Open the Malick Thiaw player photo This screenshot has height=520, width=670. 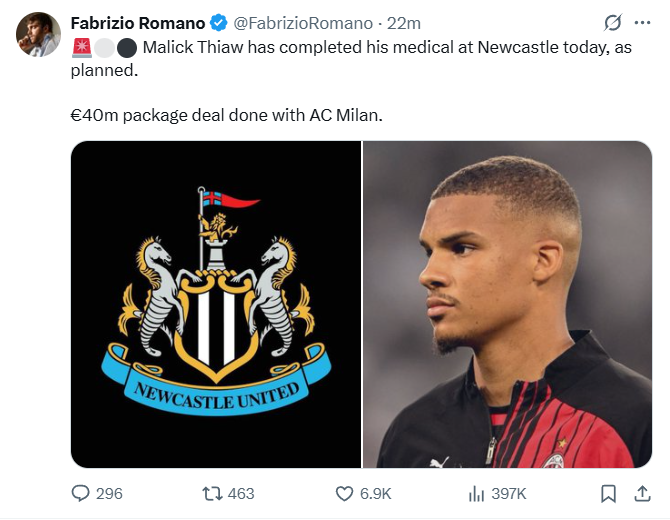pos(507,304)
